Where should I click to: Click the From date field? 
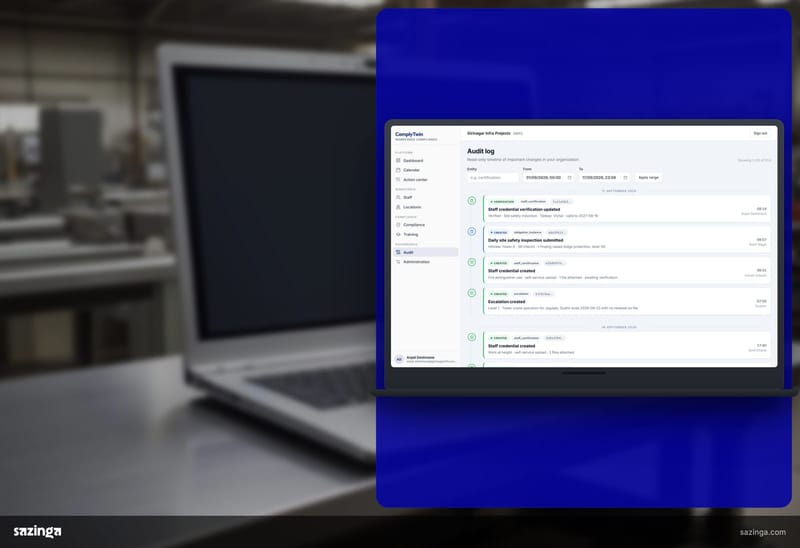click(x=548, y=178)
